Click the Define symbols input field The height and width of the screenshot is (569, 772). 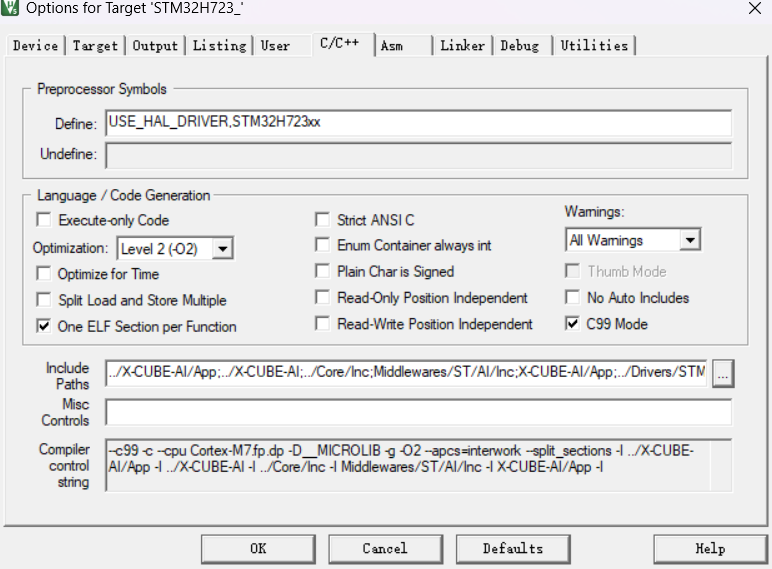[x=418, y=123]
